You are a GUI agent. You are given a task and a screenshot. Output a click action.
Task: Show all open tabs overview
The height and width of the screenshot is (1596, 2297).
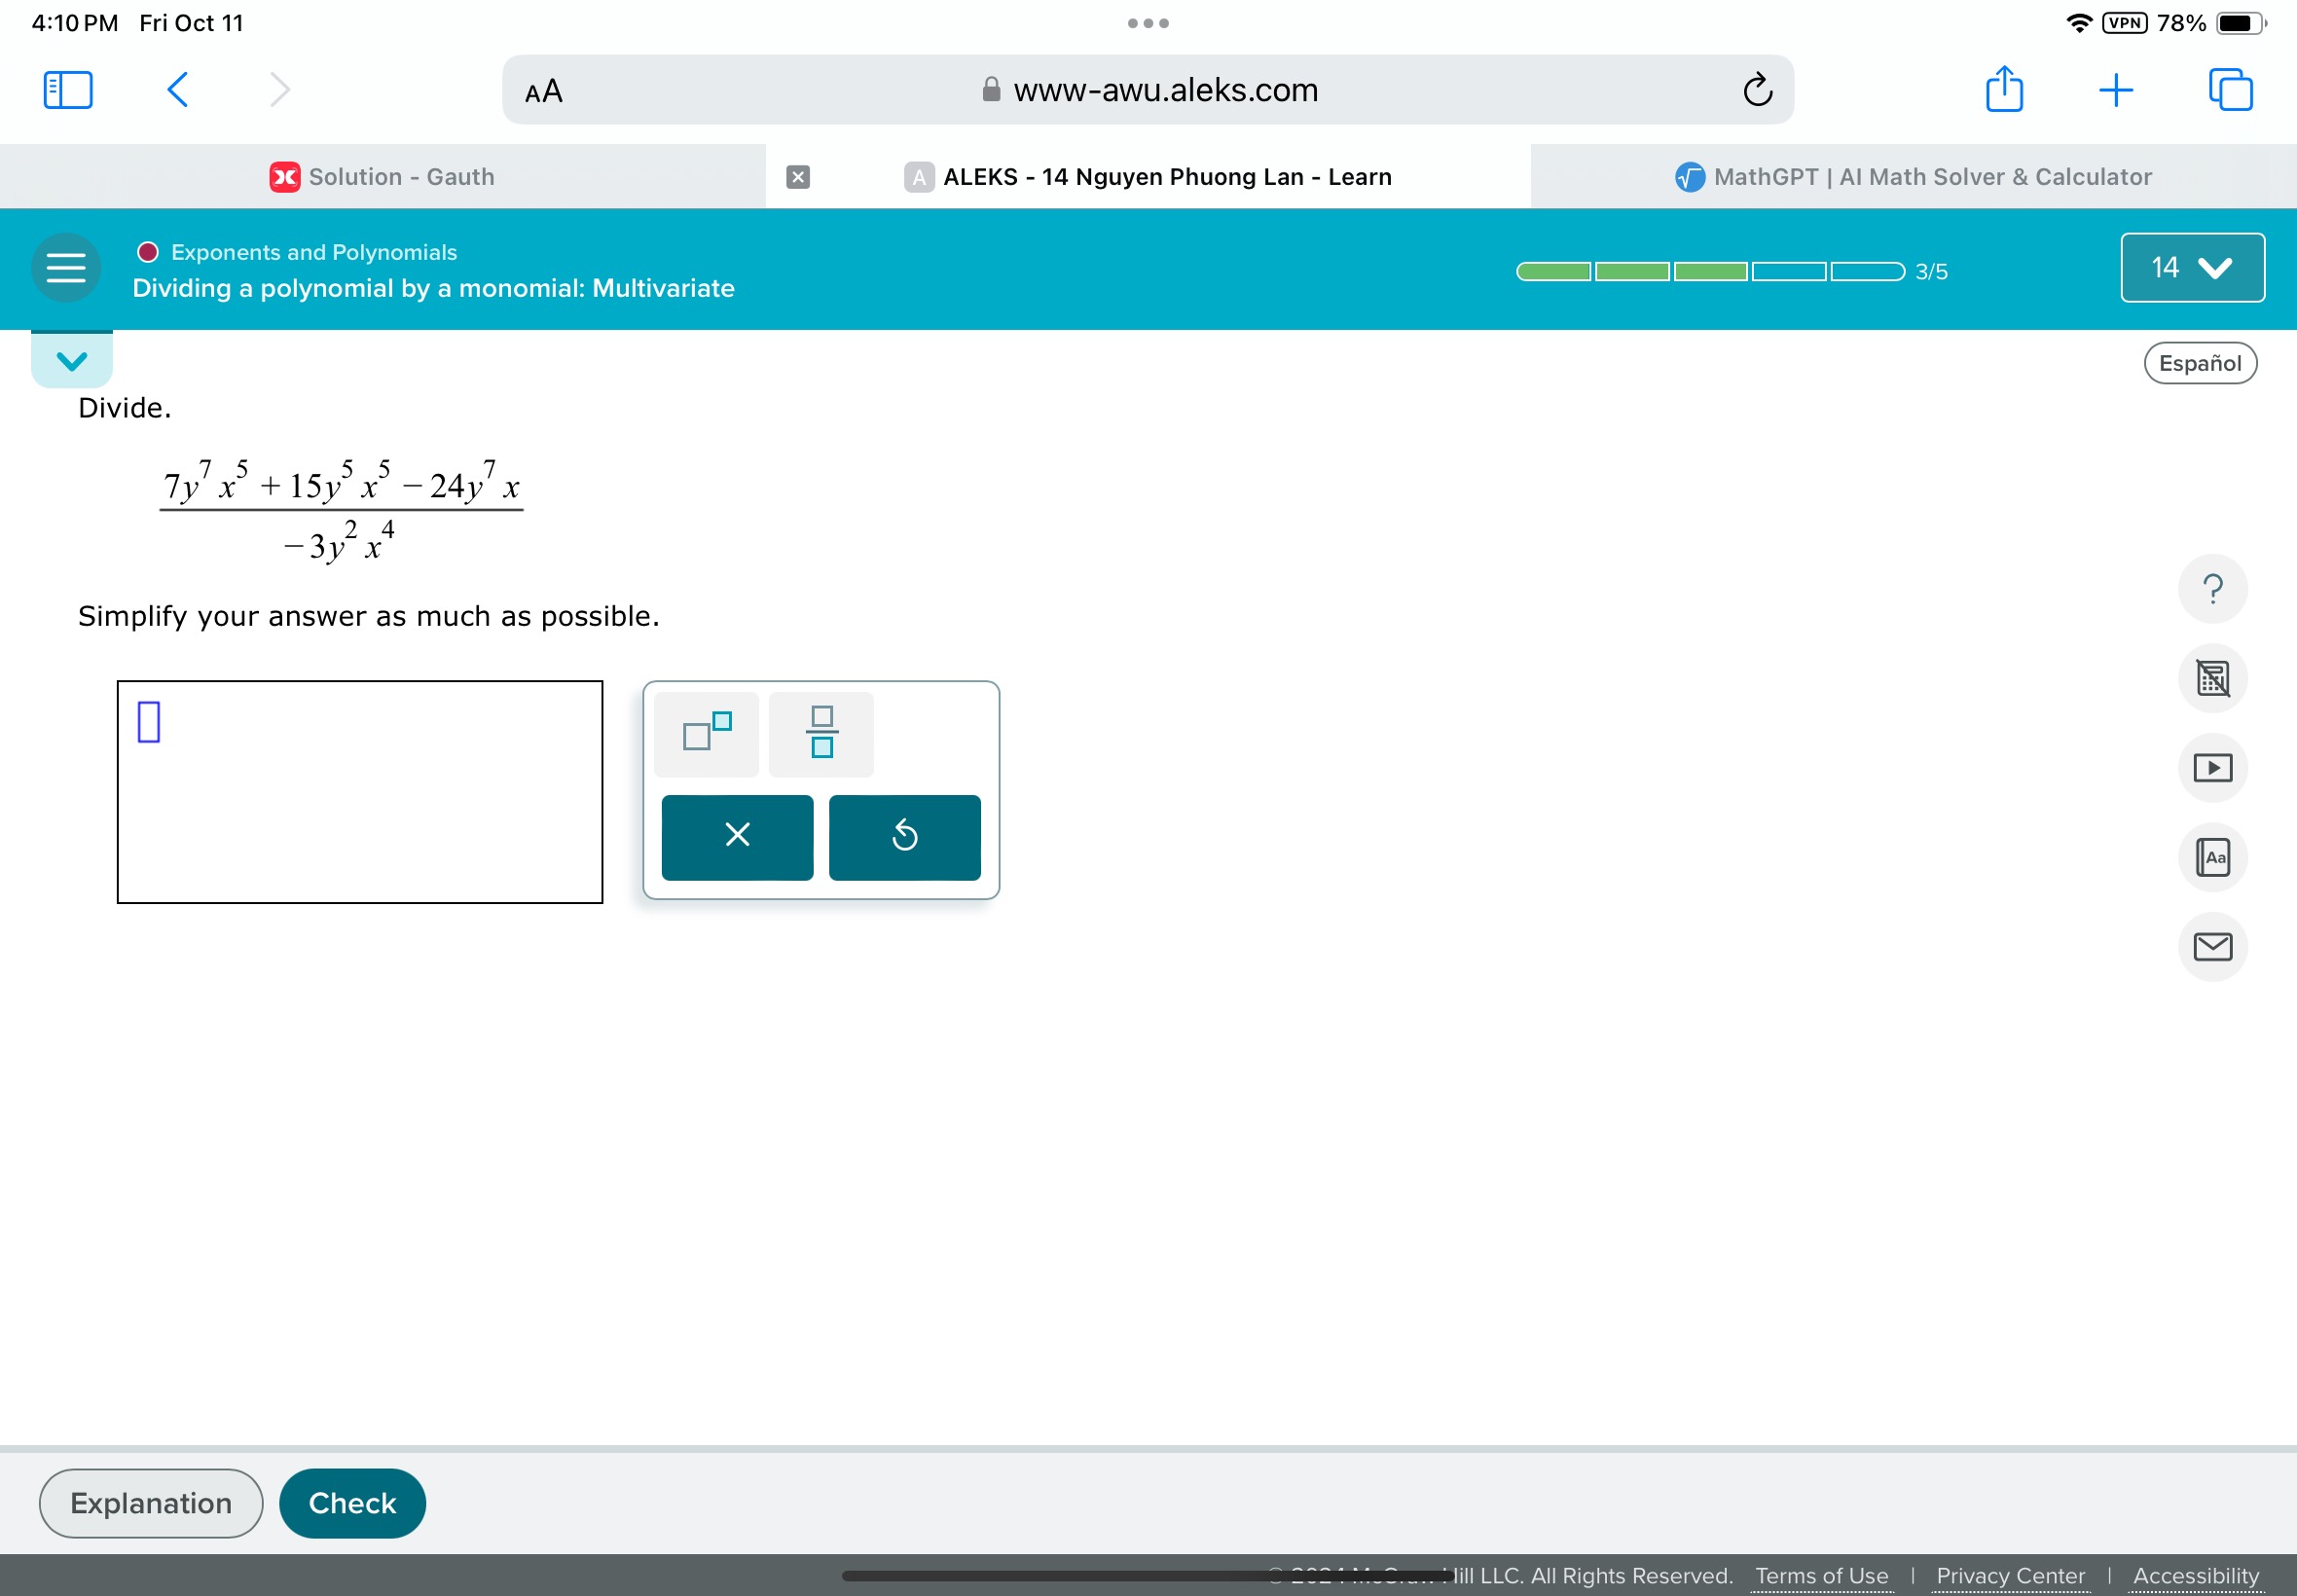point(2230,90)
